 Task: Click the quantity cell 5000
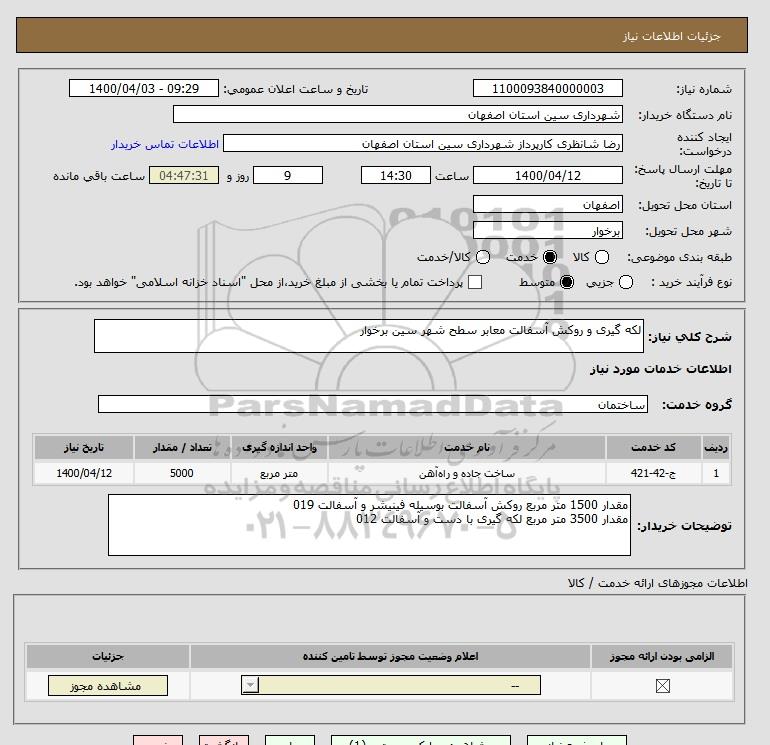(x=182, y=473)
